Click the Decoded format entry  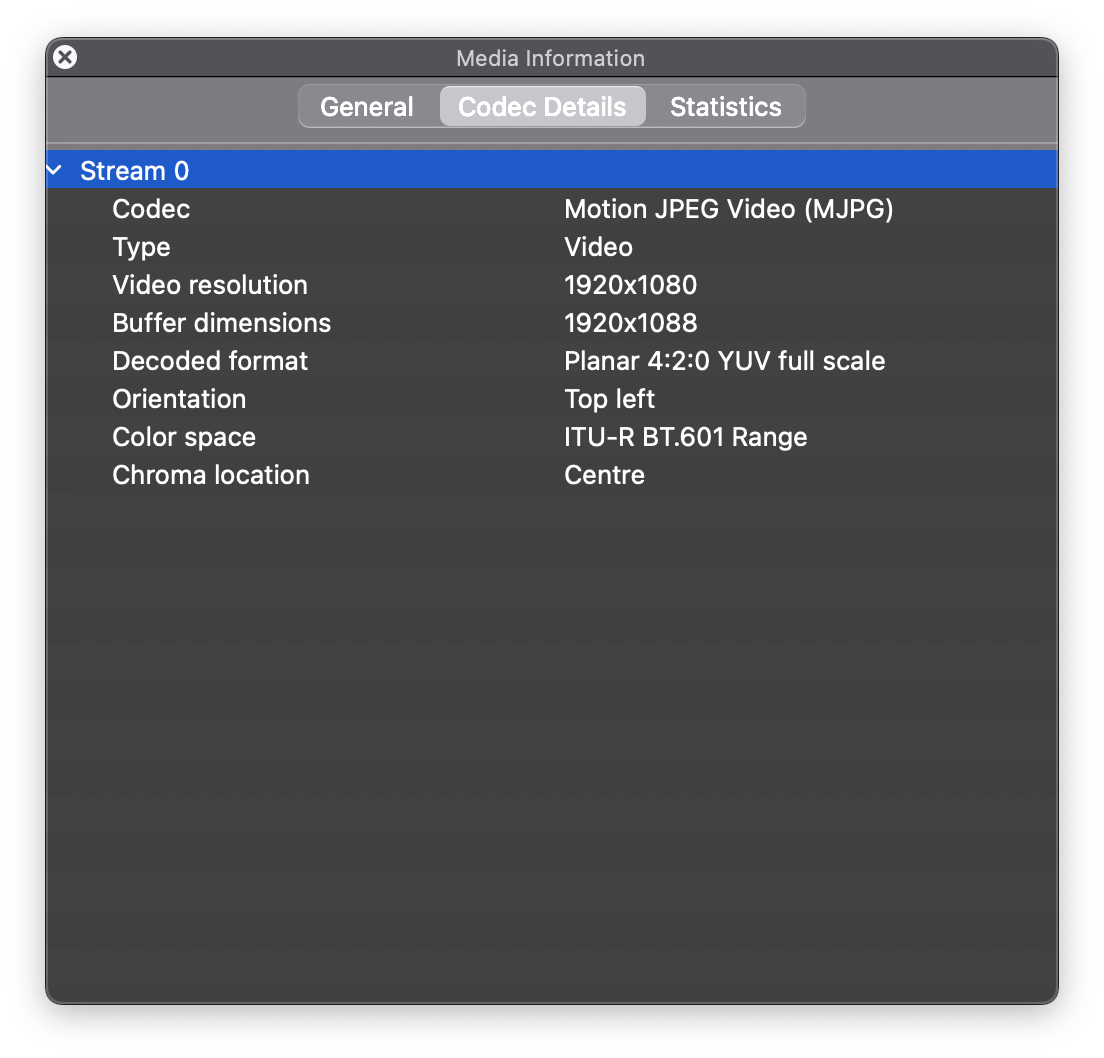pos(400,361)
